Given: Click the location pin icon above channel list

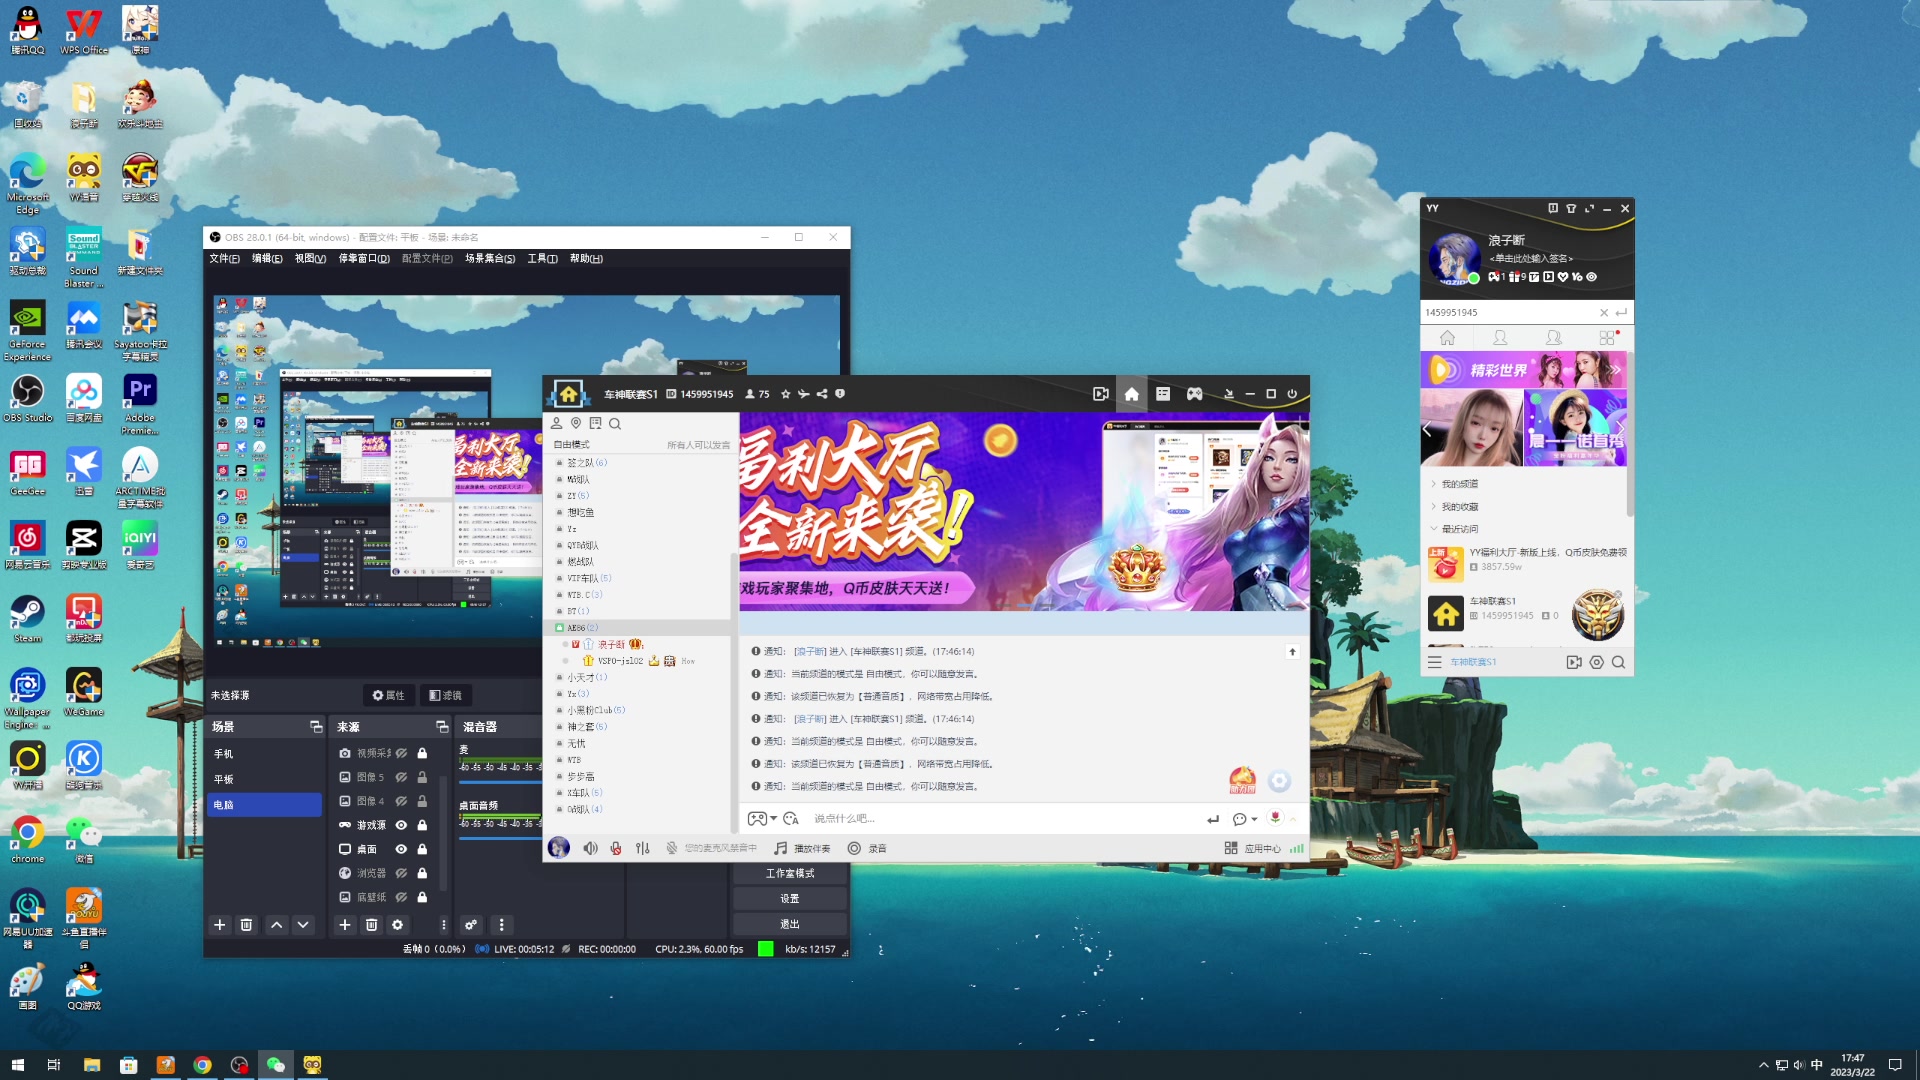Looking at the screenshot, I should coord(576,424).
